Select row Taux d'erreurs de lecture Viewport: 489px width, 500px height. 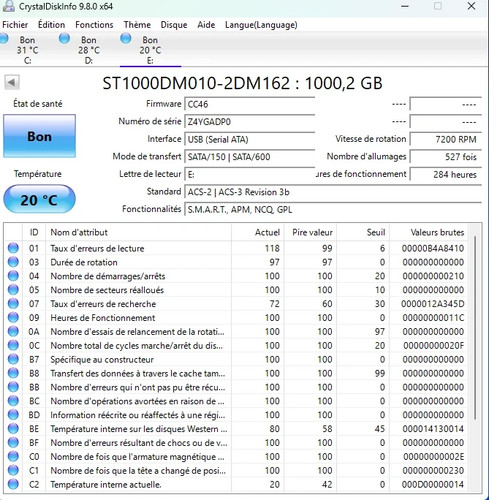(x=236, y=248)
